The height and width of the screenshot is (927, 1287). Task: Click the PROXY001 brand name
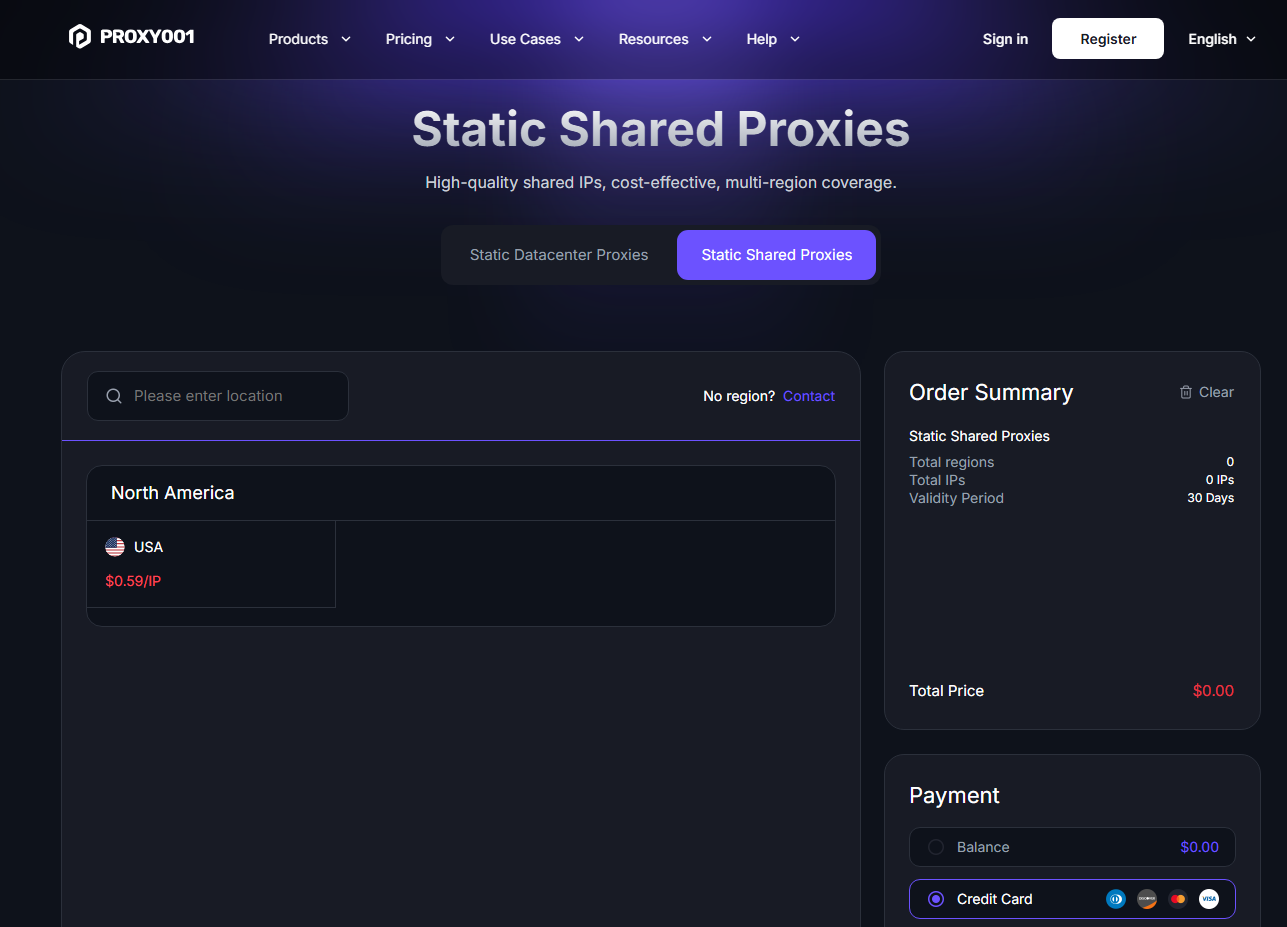point(147,37)
